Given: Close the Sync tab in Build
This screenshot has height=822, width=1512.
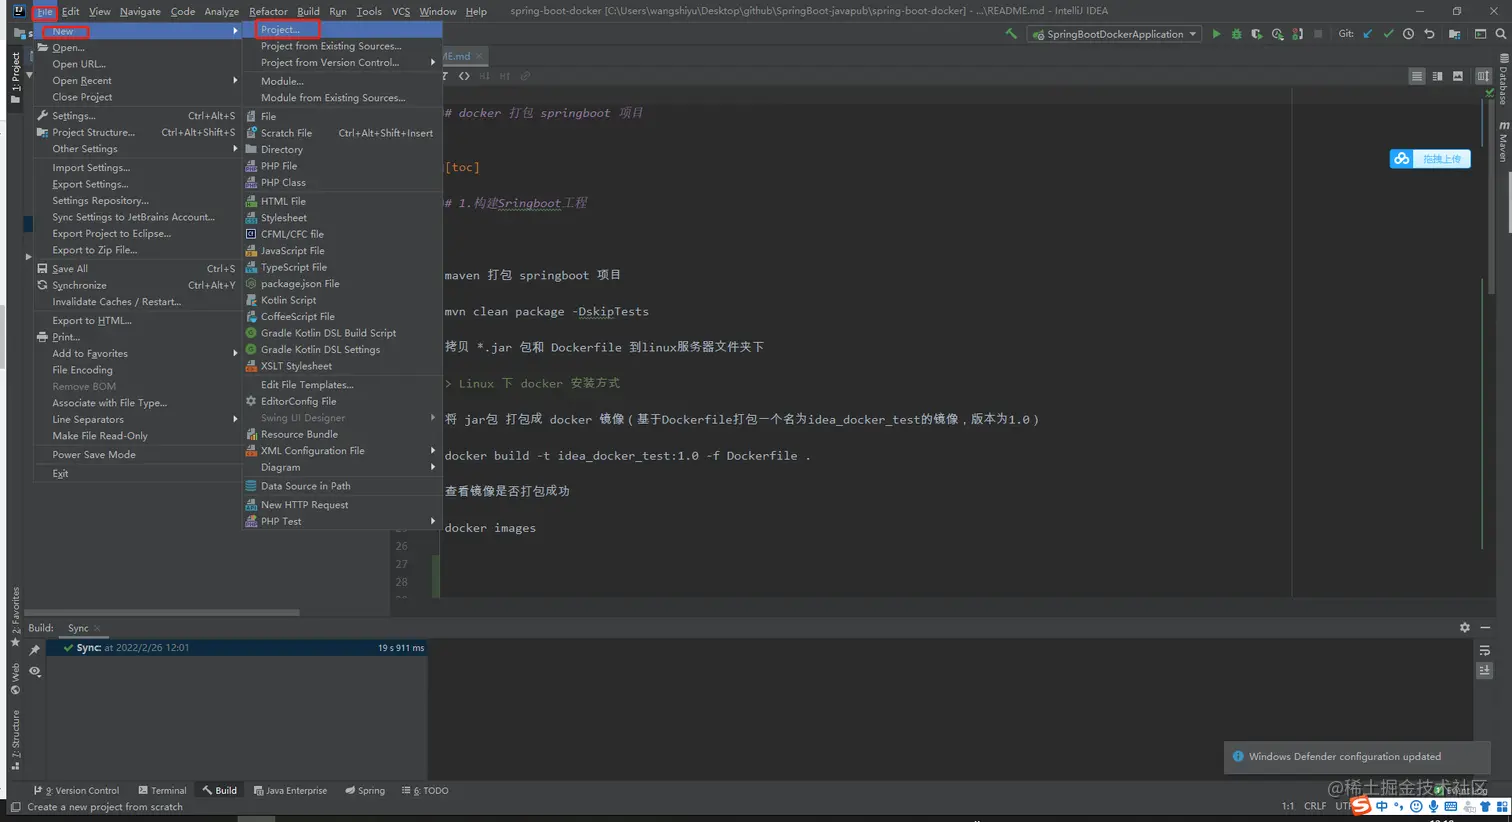Looking at the screenshot, I should [x=97, y=629].
